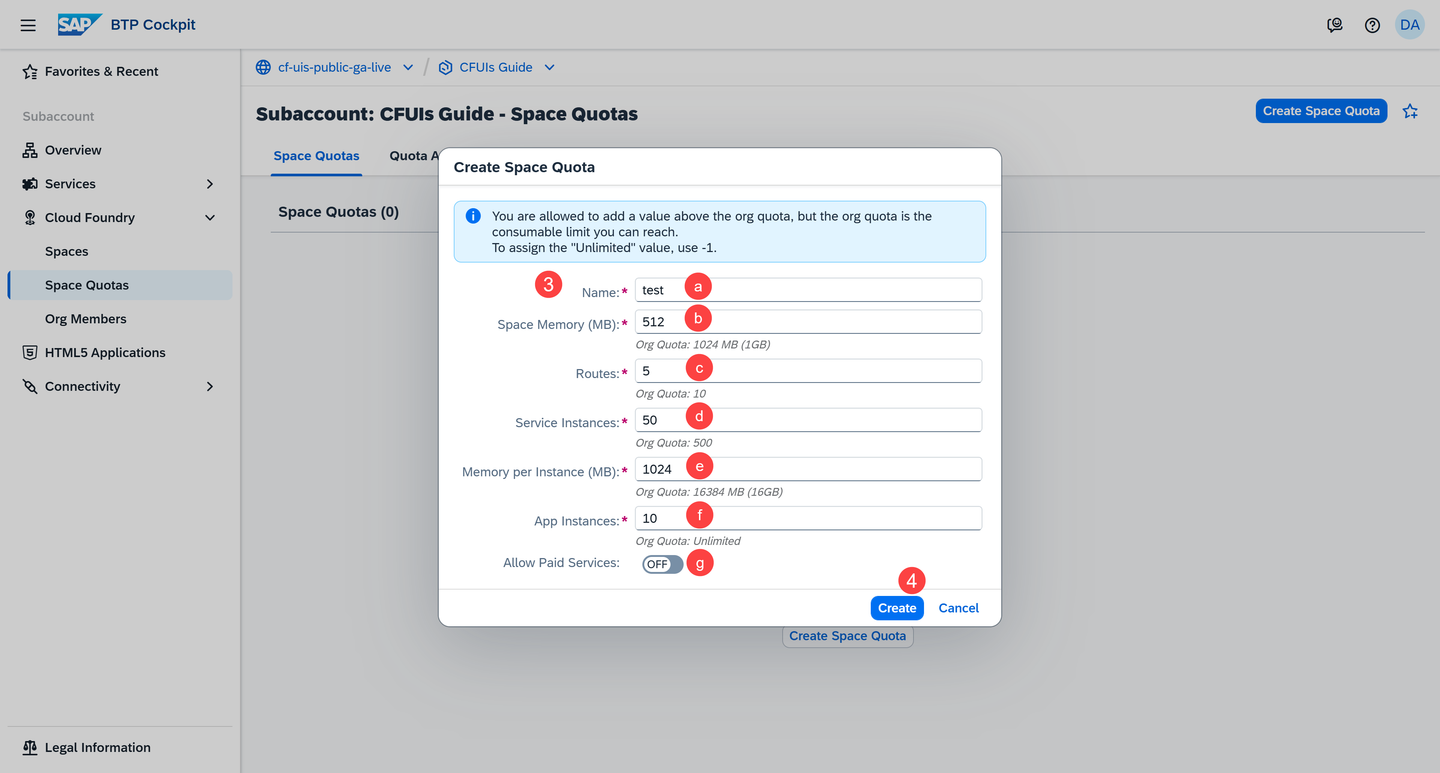
Task: Click the 'Org Quota: 1024 MB (1GB)' hint
Action: tap(703, 345)
